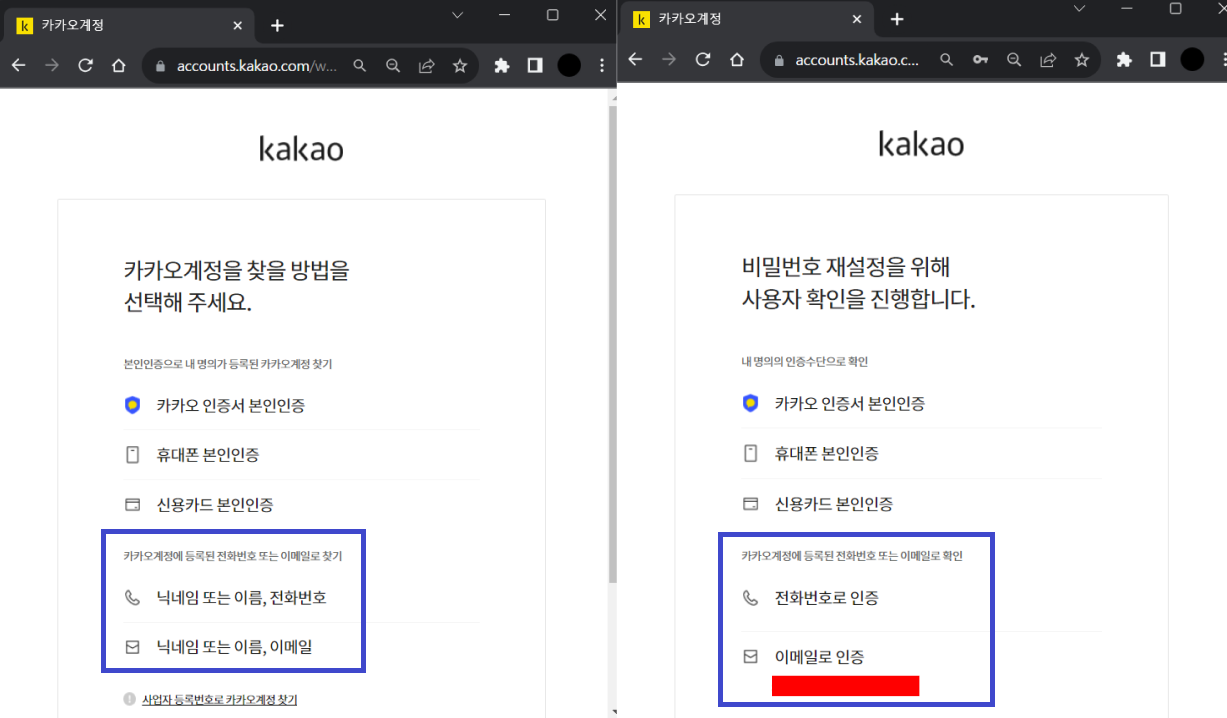The height and width of the screenshot is (718, 1227).
Task: Choose 휴대폰 본인인증 in left window
Action: click(301, 455)
